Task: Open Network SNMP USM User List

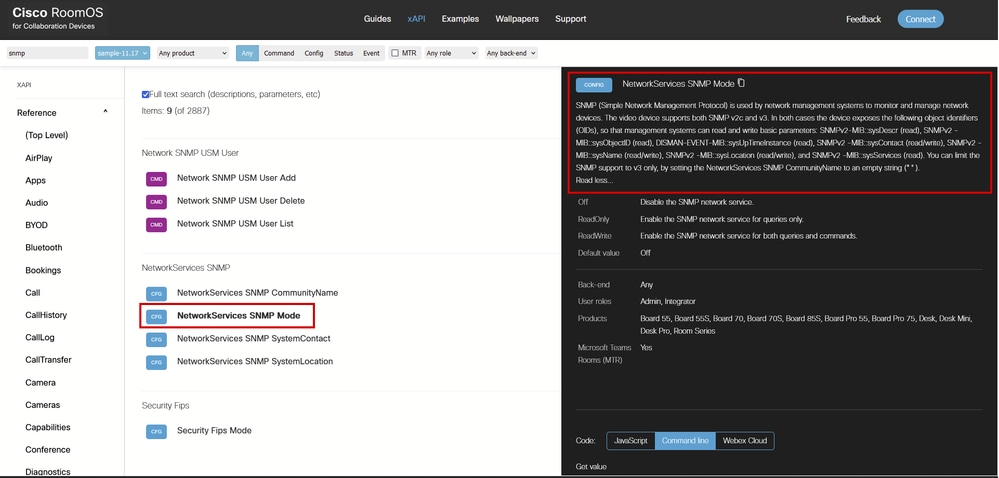Action: [x=235, y=224]
